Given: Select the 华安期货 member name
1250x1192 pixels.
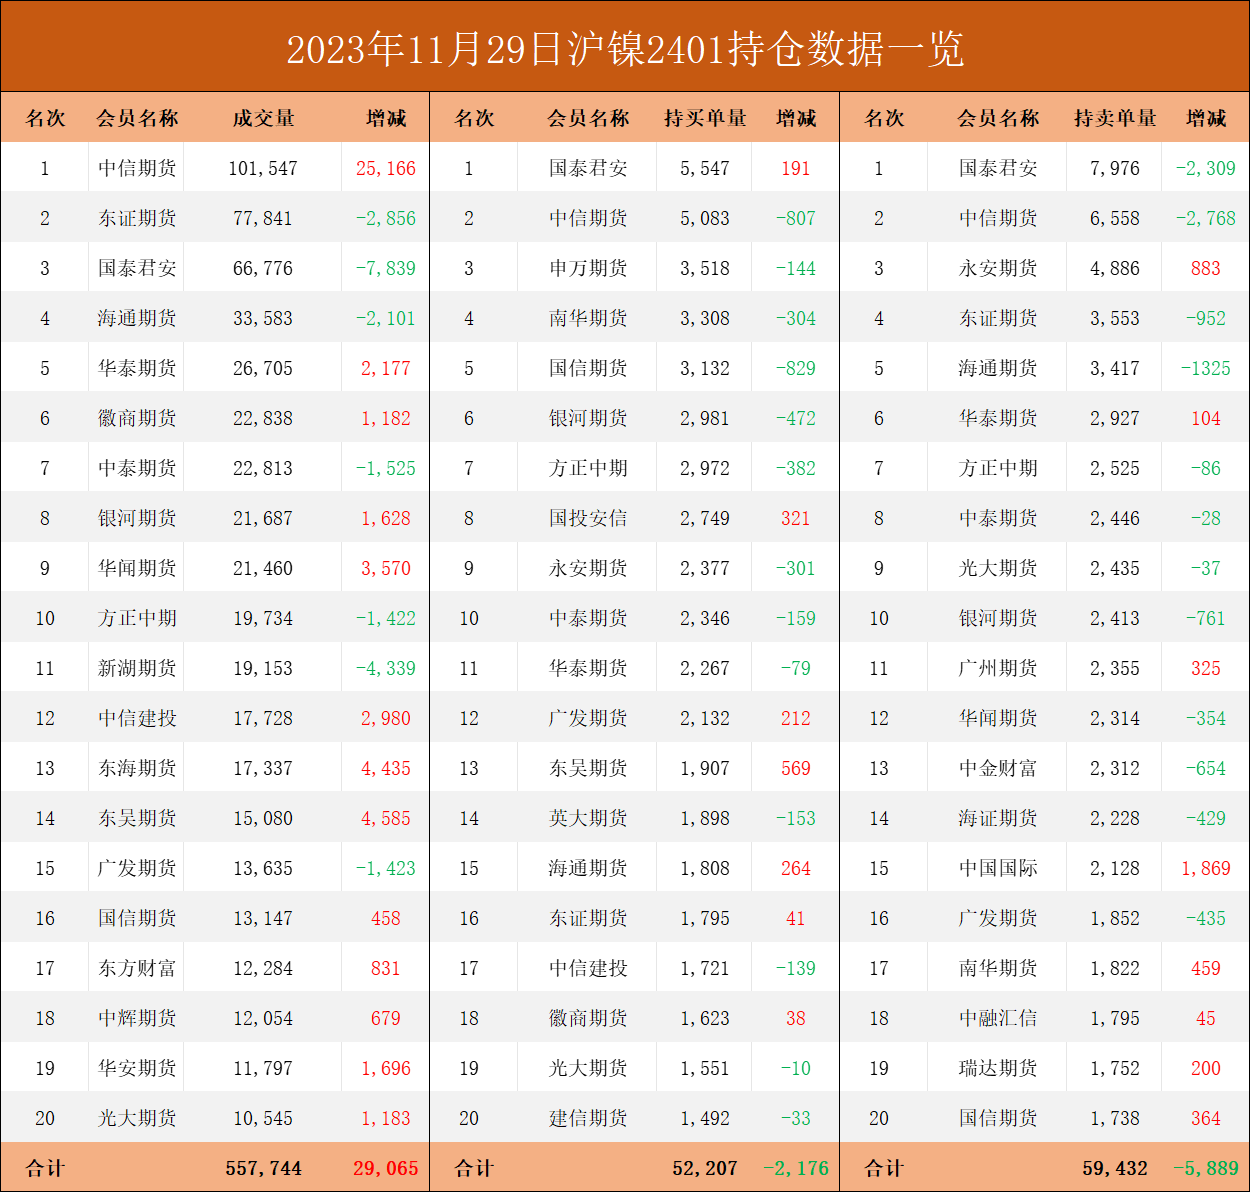Looking at the screenshot, I should click(137, 1068).
